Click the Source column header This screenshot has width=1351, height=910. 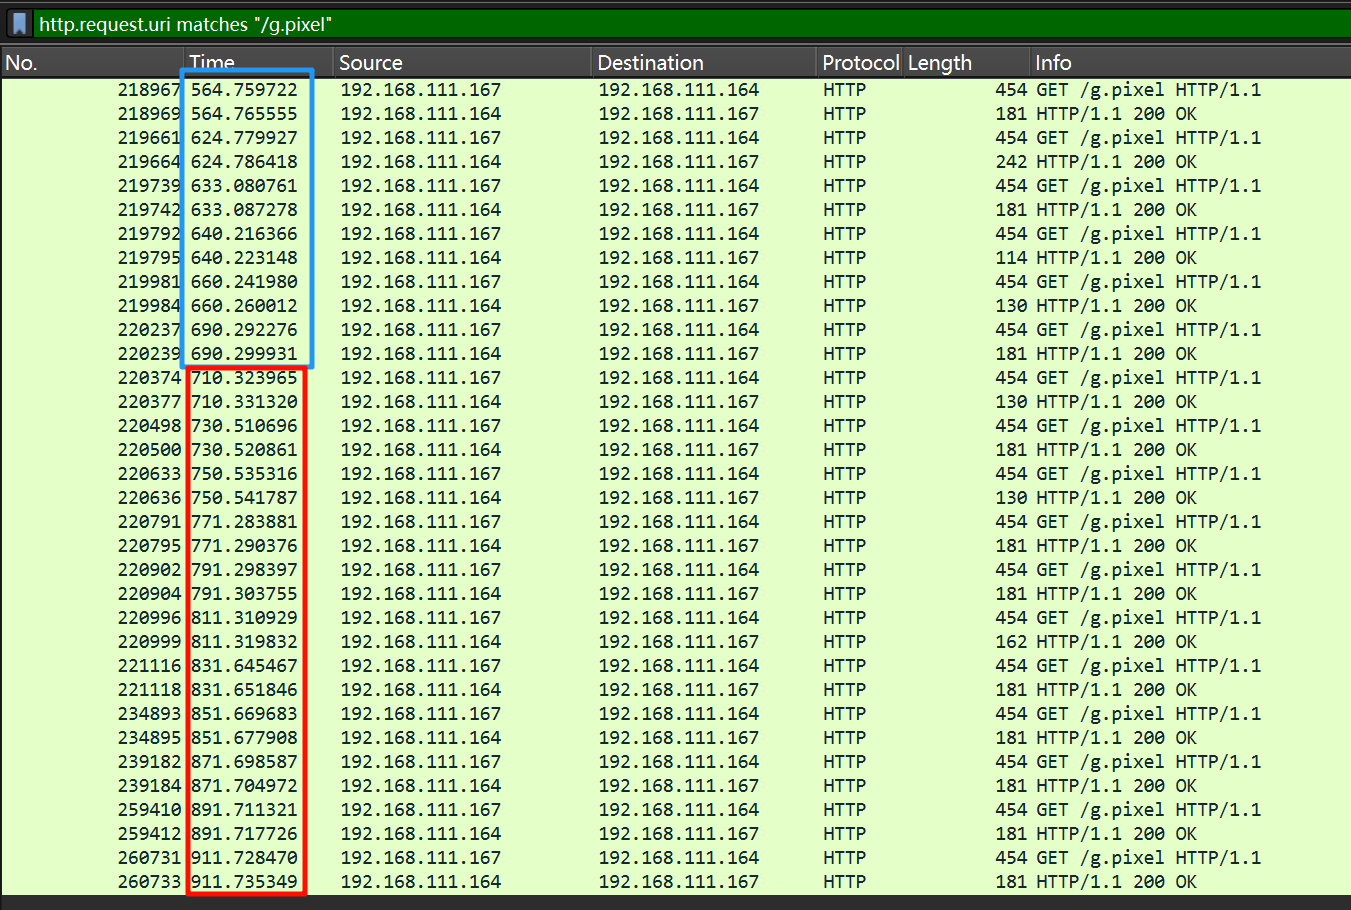tap(462, 62)
